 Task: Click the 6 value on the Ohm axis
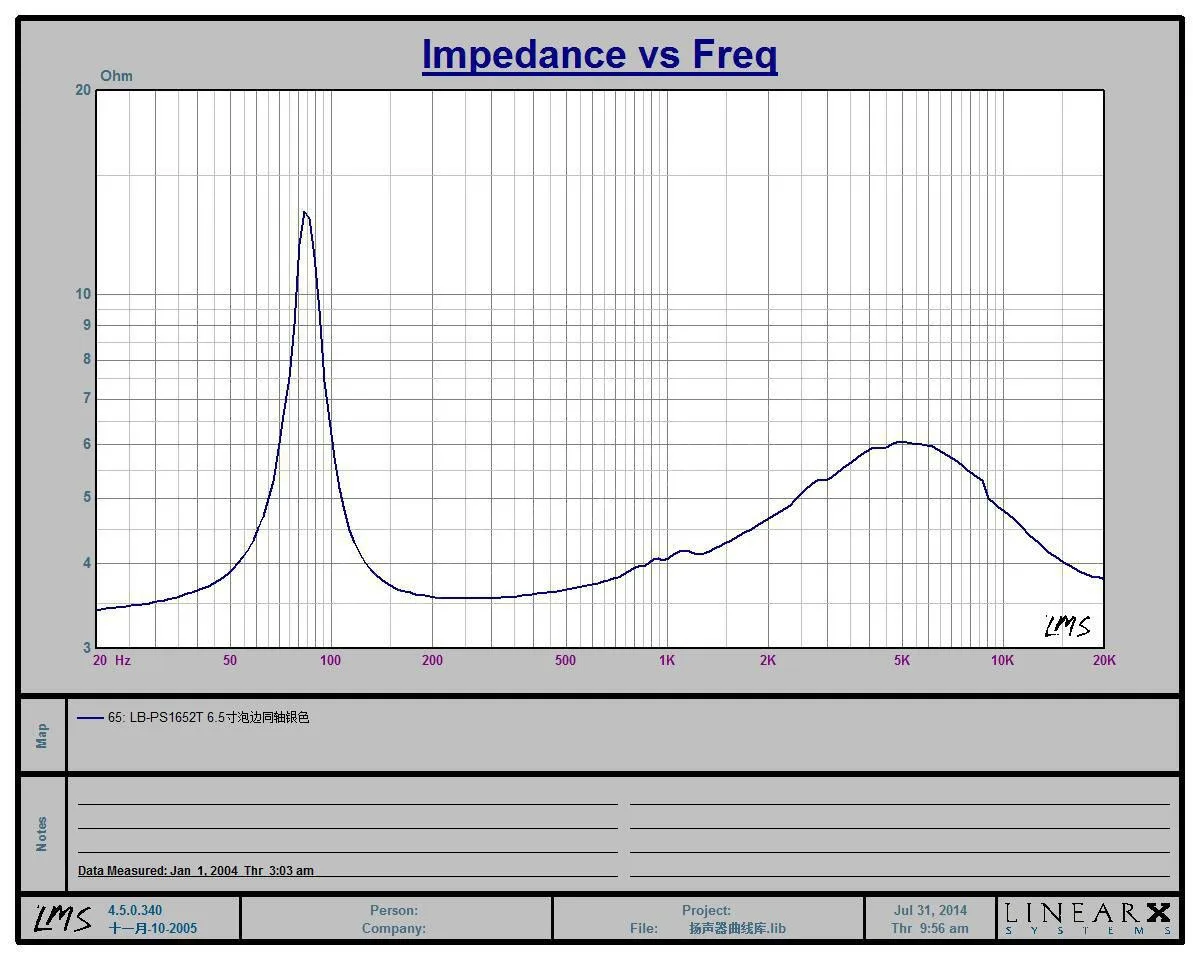click(87, 444)
